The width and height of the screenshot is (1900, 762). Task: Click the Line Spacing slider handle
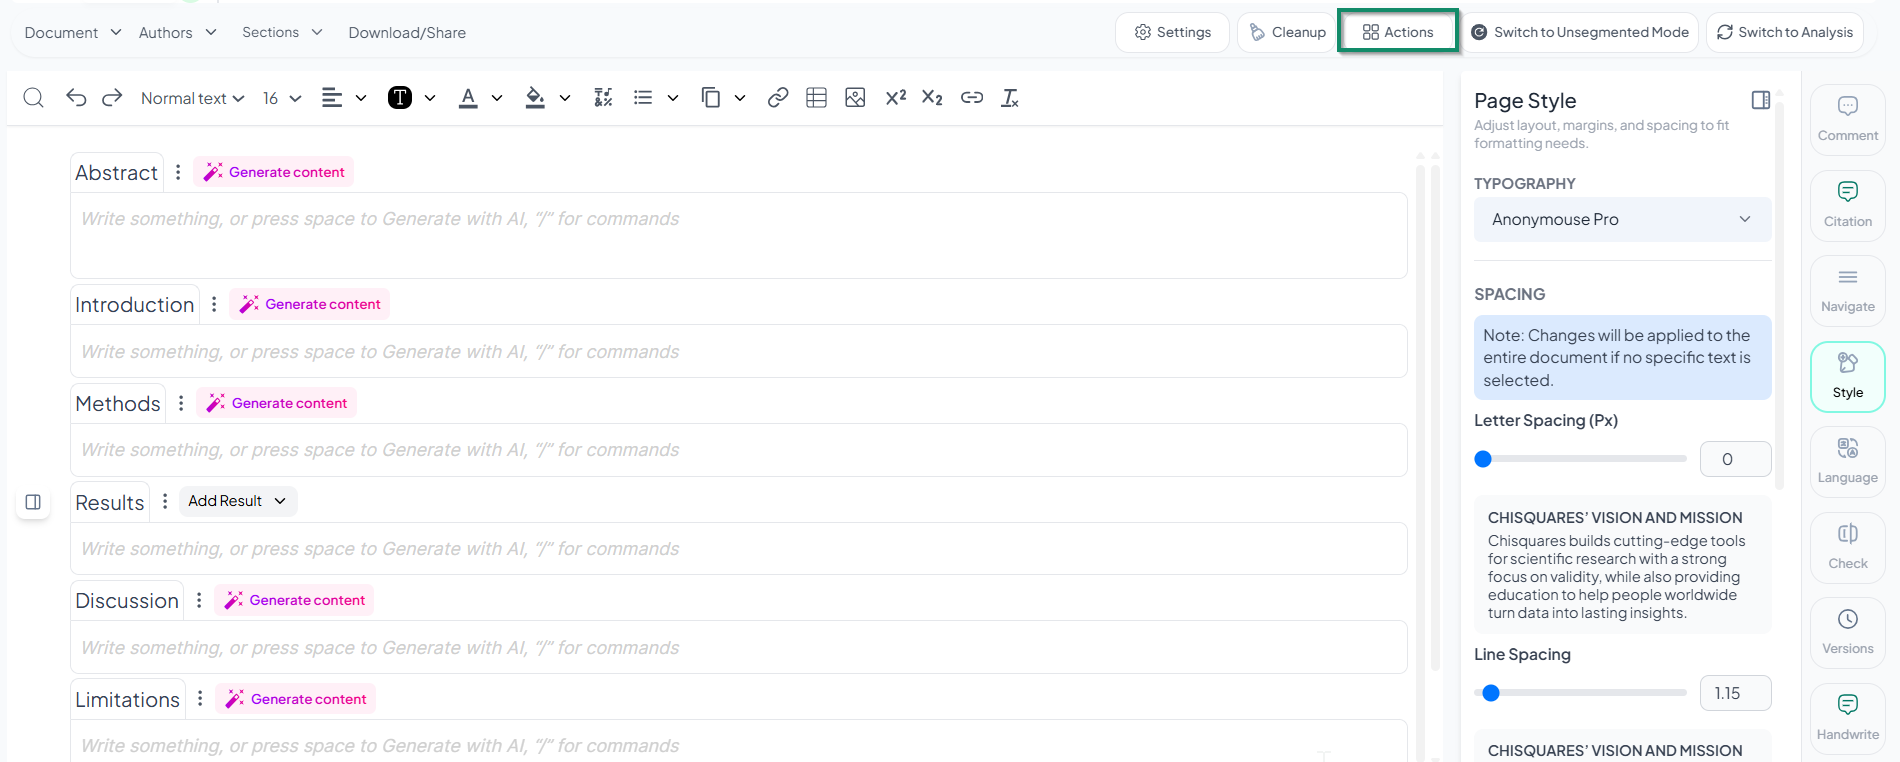click(x=1491, y=693)
